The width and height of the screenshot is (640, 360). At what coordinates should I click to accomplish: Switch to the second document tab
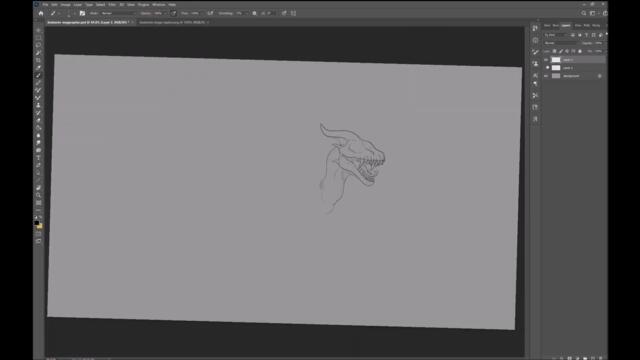click(x=172, y=22)
